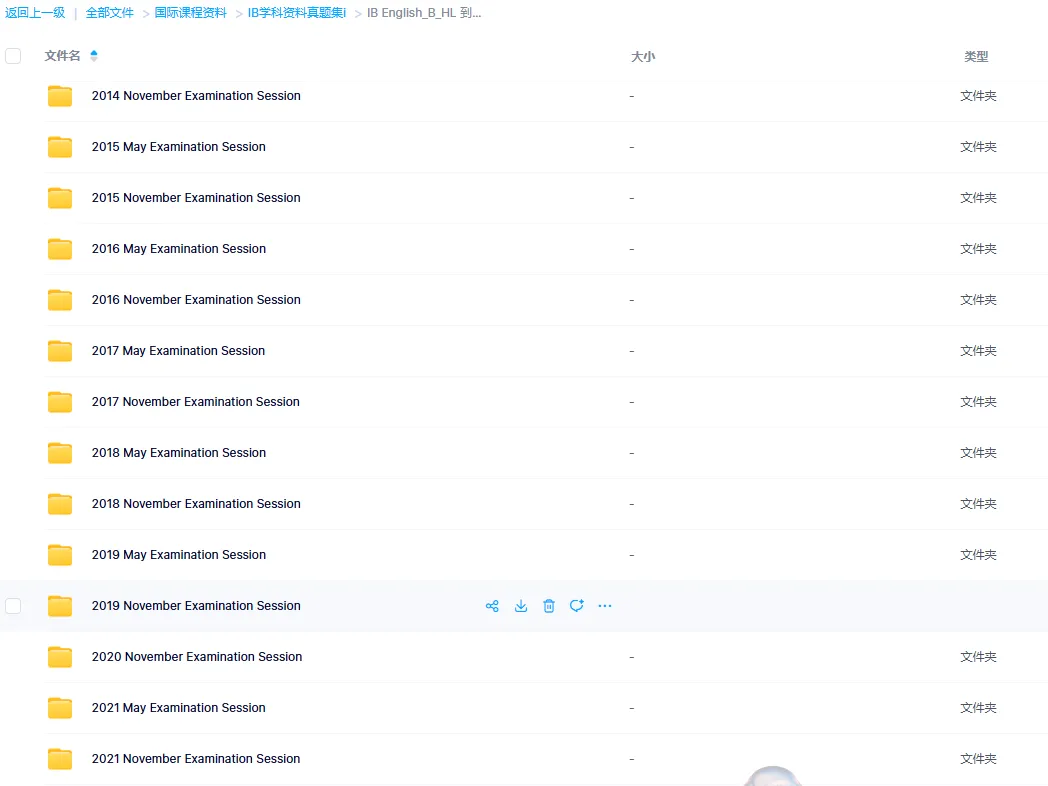Open more options for 2019 November row
This screenshot has width=1048, height=786.
pyautogui.click(x=605, y=606)
